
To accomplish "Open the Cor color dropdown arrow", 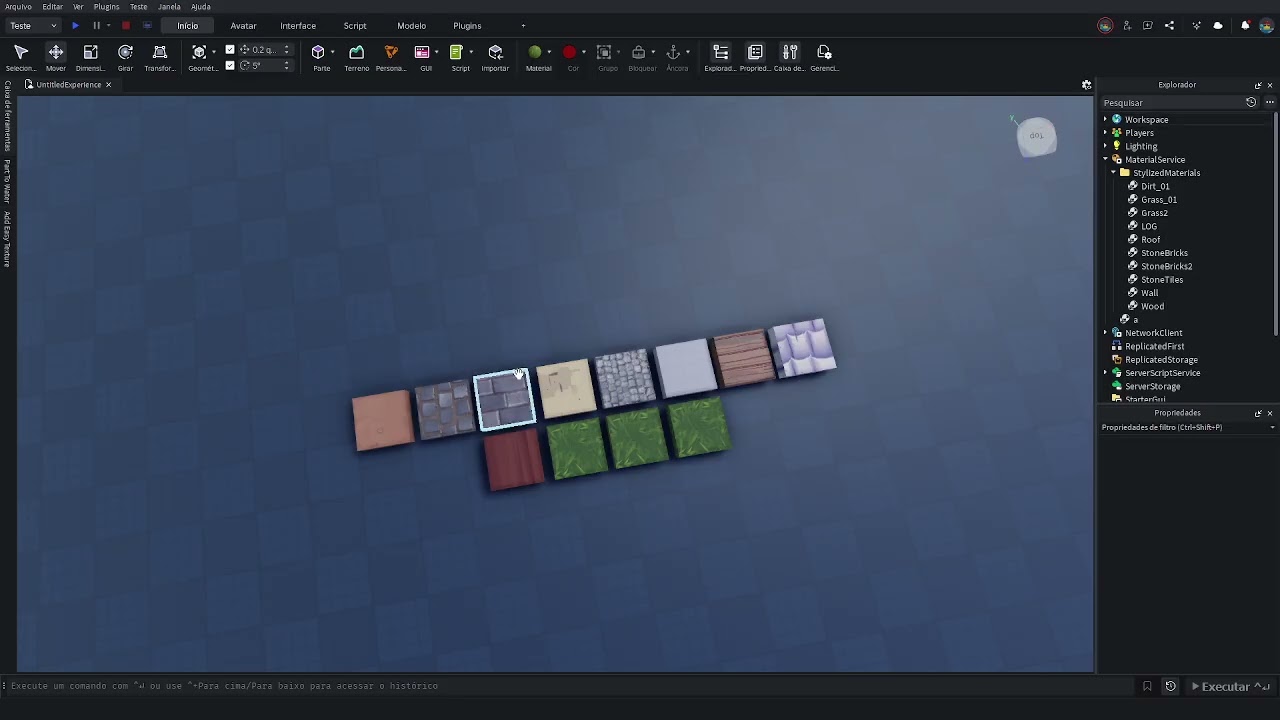I will point(583,52).
